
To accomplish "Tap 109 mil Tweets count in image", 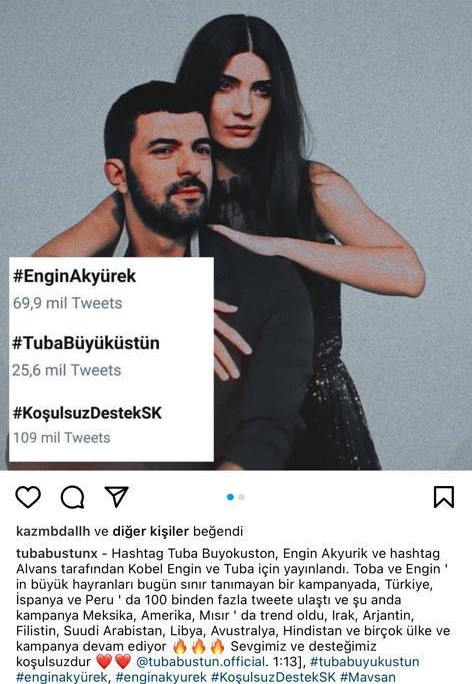I will (x=62, y=438).
